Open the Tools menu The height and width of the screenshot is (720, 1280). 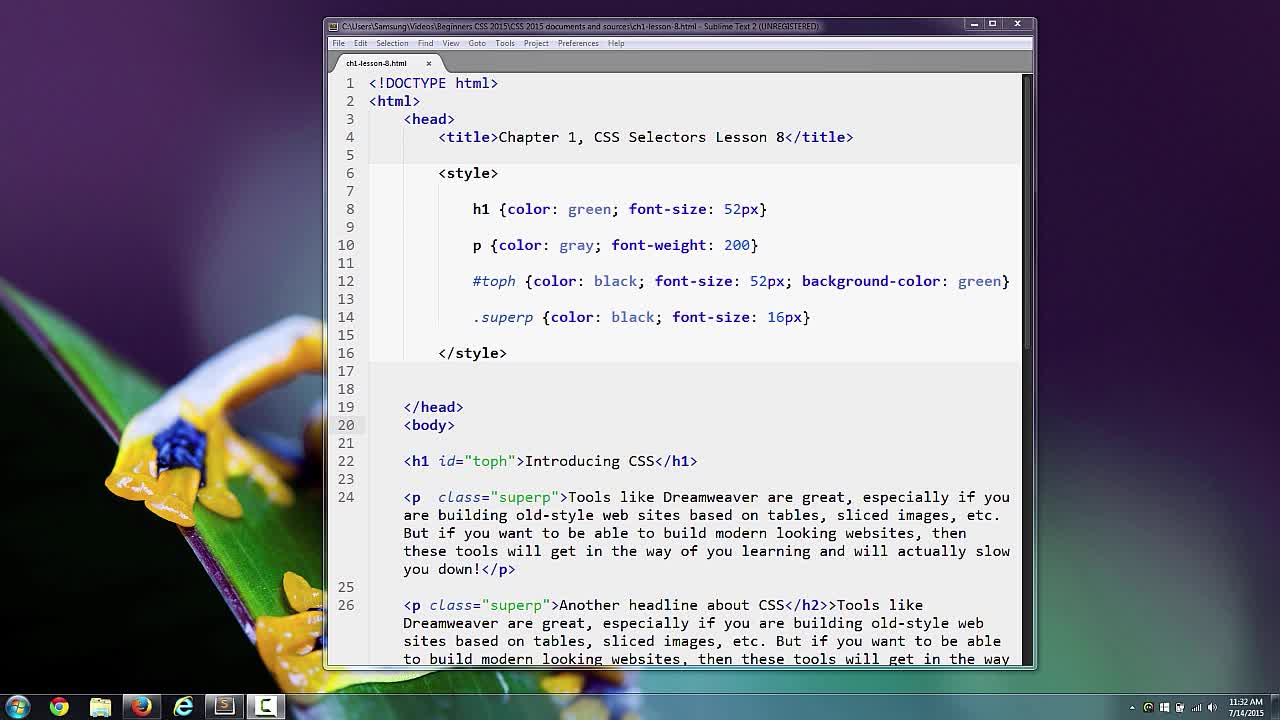(x=505, y=43)
